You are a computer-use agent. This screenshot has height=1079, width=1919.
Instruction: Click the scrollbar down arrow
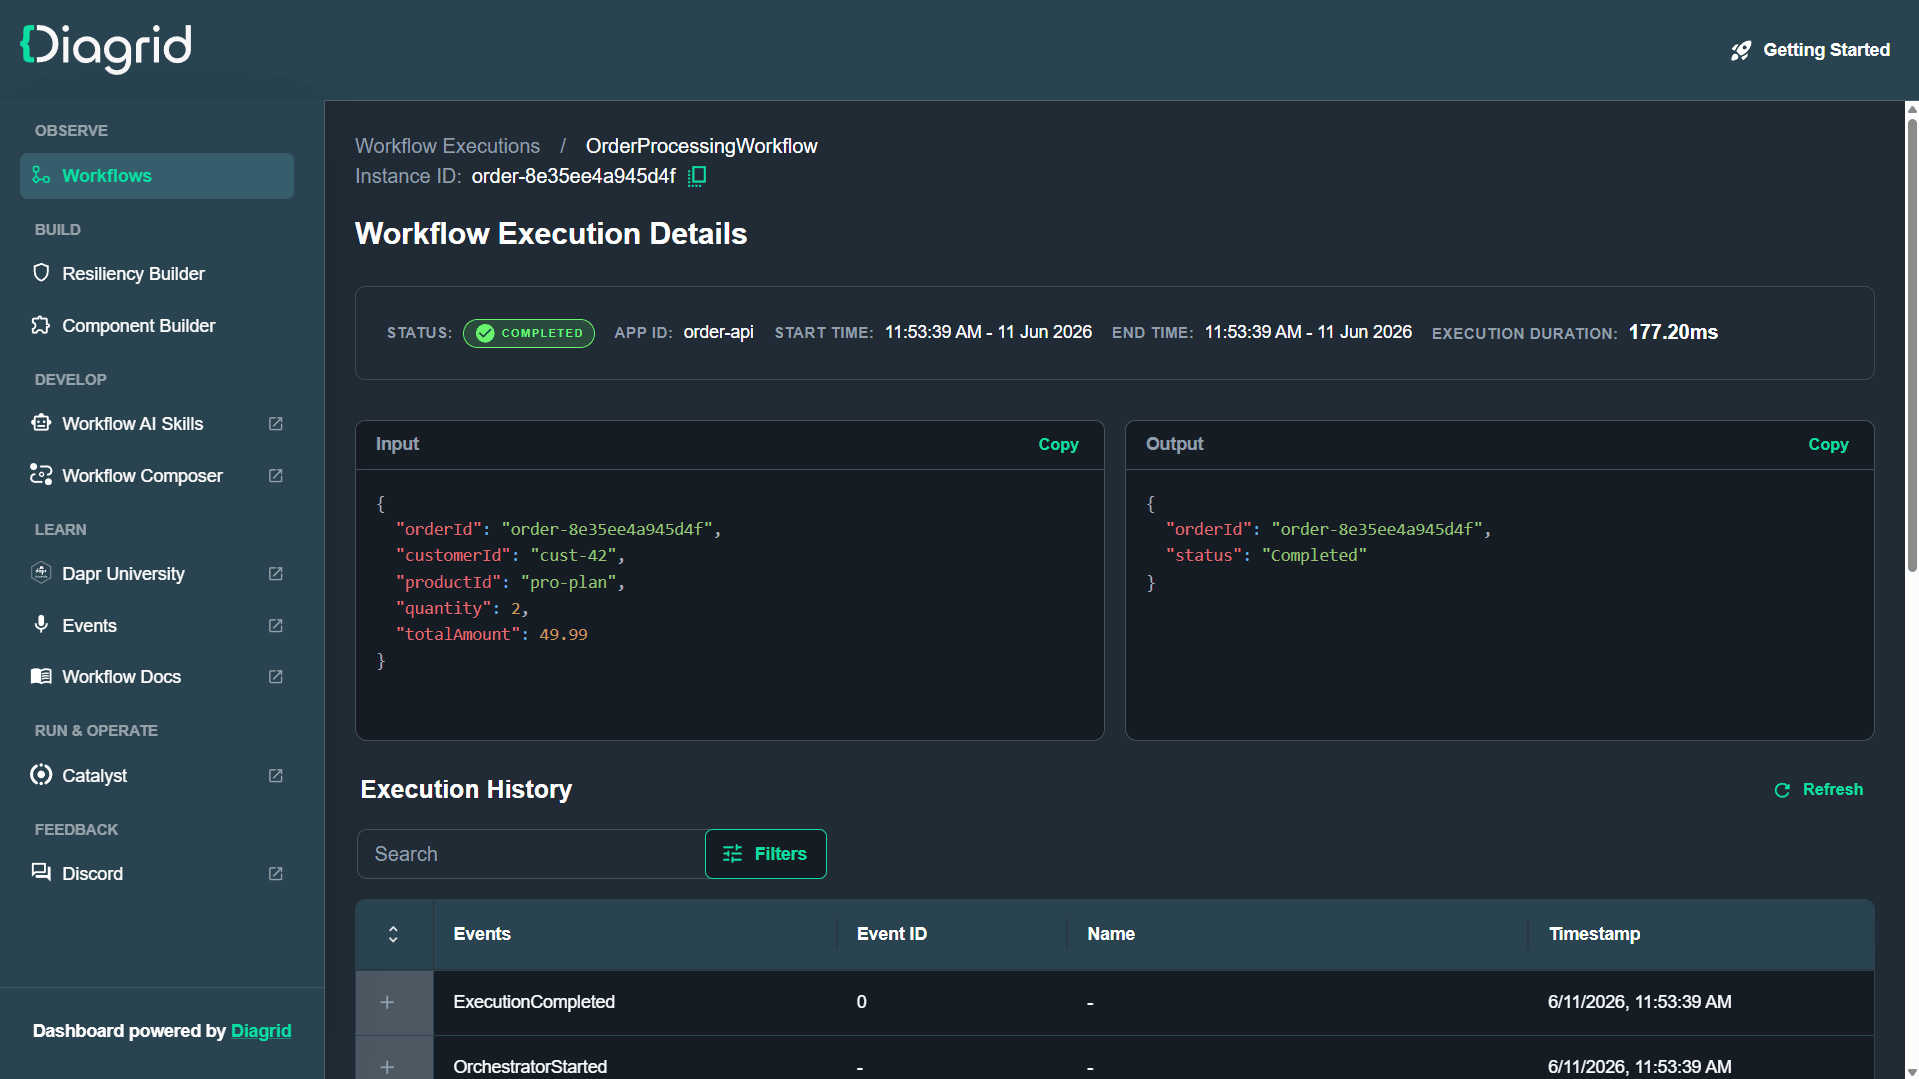1912,1071
